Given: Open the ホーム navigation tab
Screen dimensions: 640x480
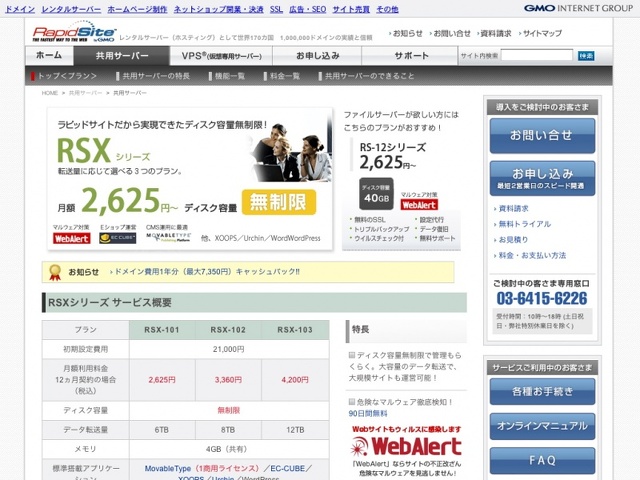Looking at the screenshot, I should (x=49, y=55).
